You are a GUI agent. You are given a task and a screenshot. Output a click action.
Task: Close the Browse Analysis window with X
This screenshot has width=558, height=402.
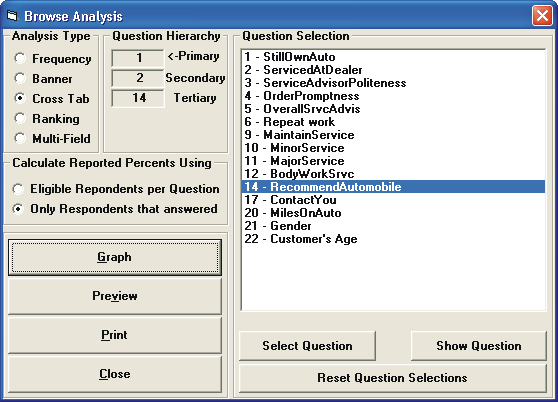tap(542, 16)
